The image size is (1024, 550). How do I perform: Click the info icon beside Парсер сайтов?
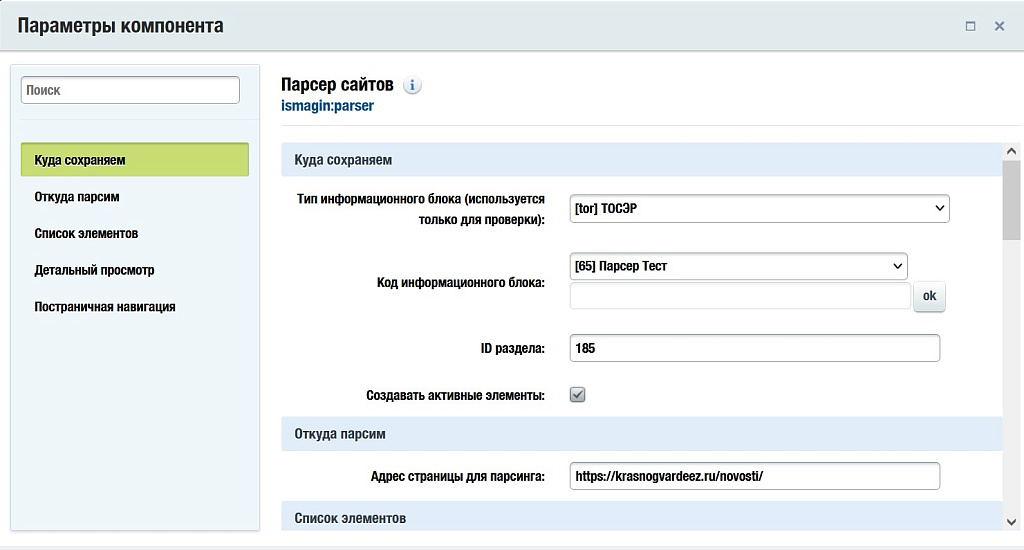coord(413,85)
